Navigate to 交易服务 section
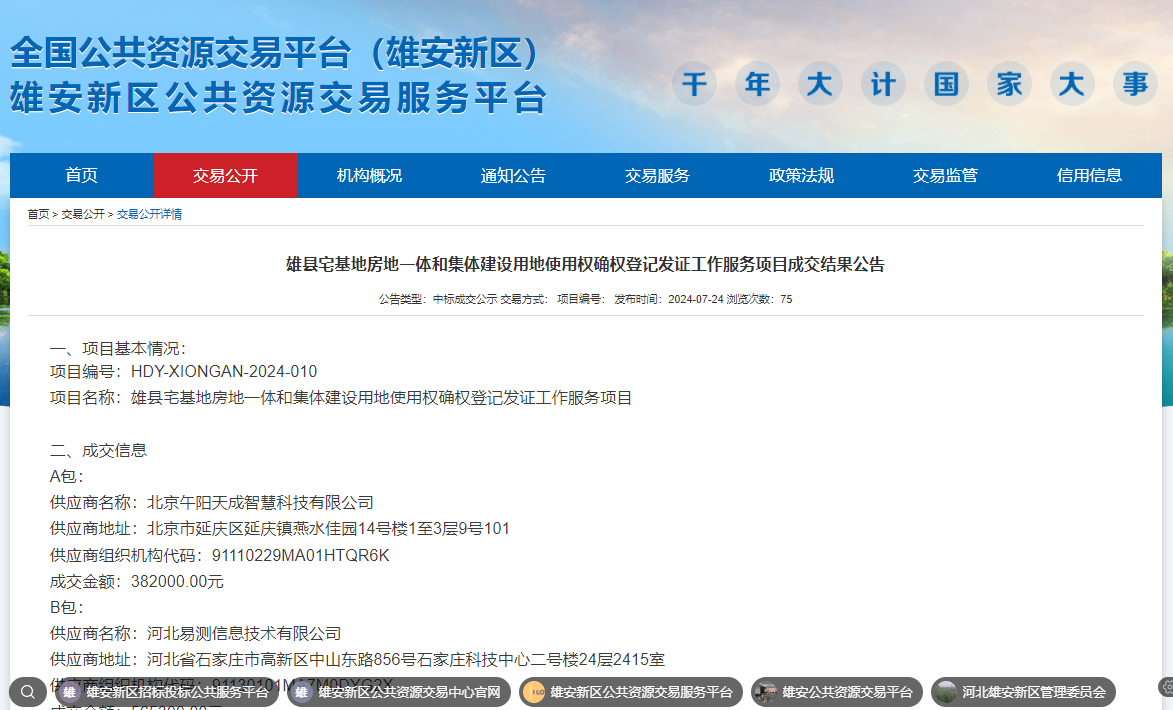 (x=657, y=175)
